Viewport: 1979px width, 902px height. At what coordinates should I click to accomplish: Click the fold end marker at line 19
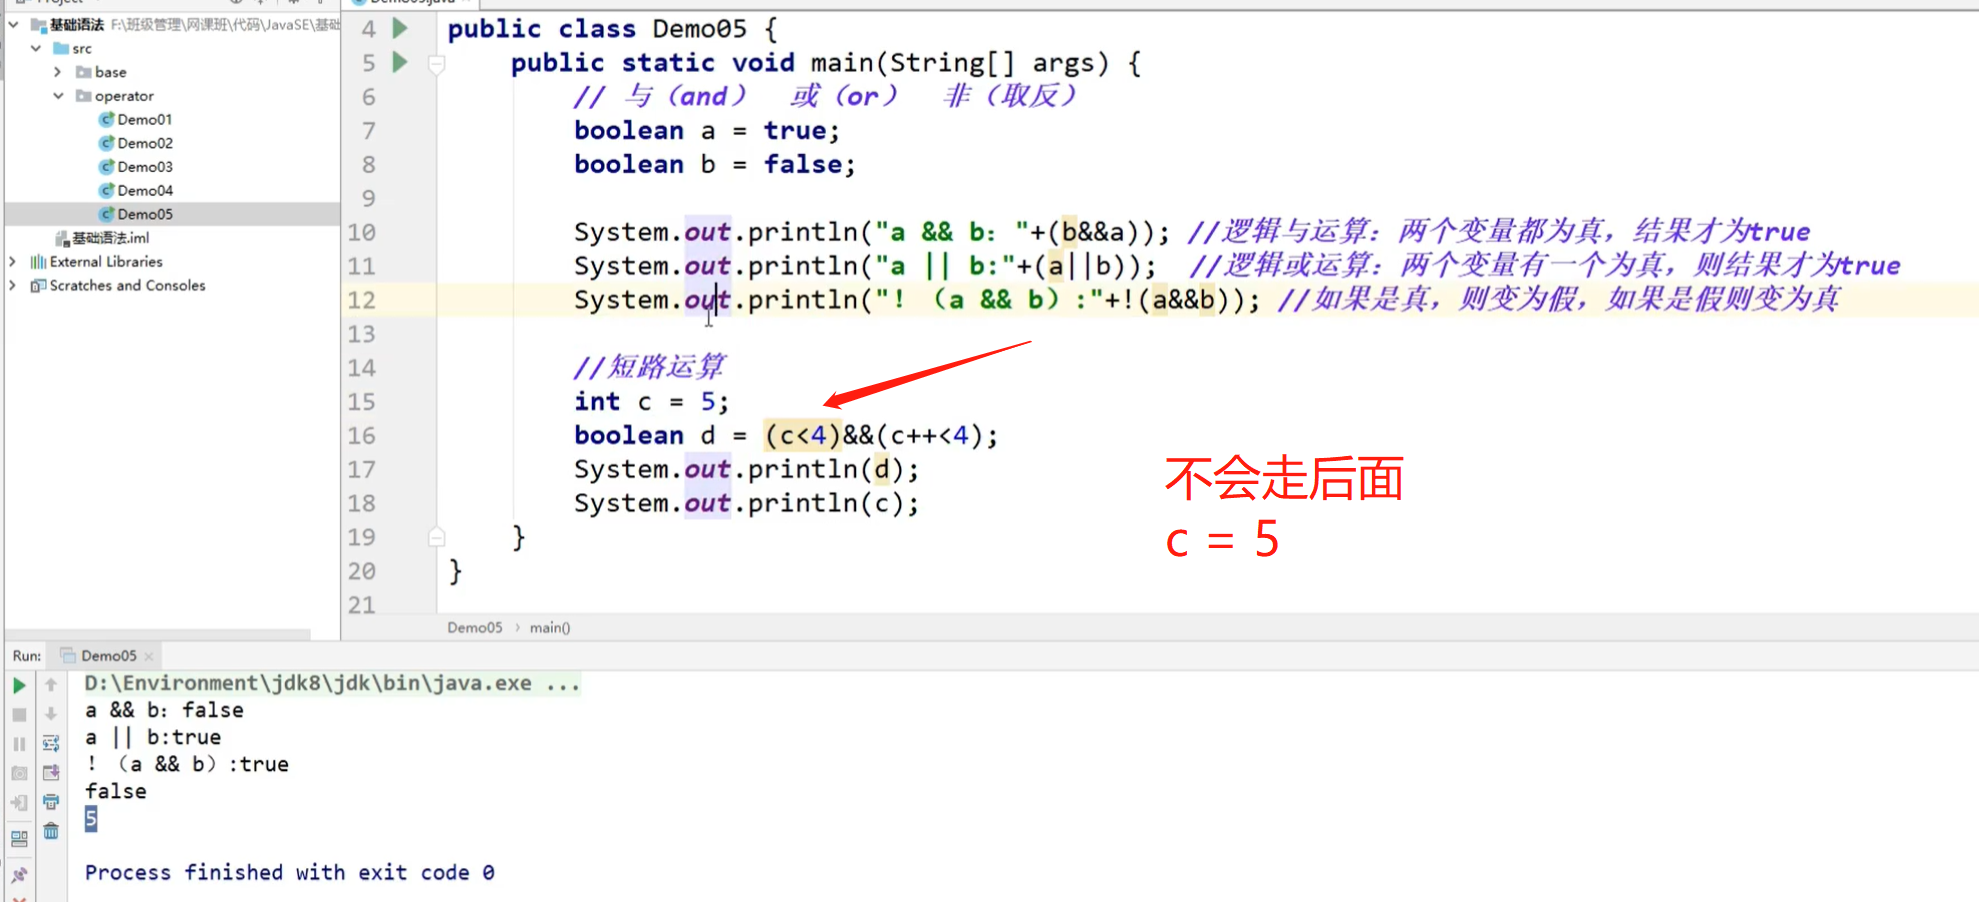tap(436, 537)
